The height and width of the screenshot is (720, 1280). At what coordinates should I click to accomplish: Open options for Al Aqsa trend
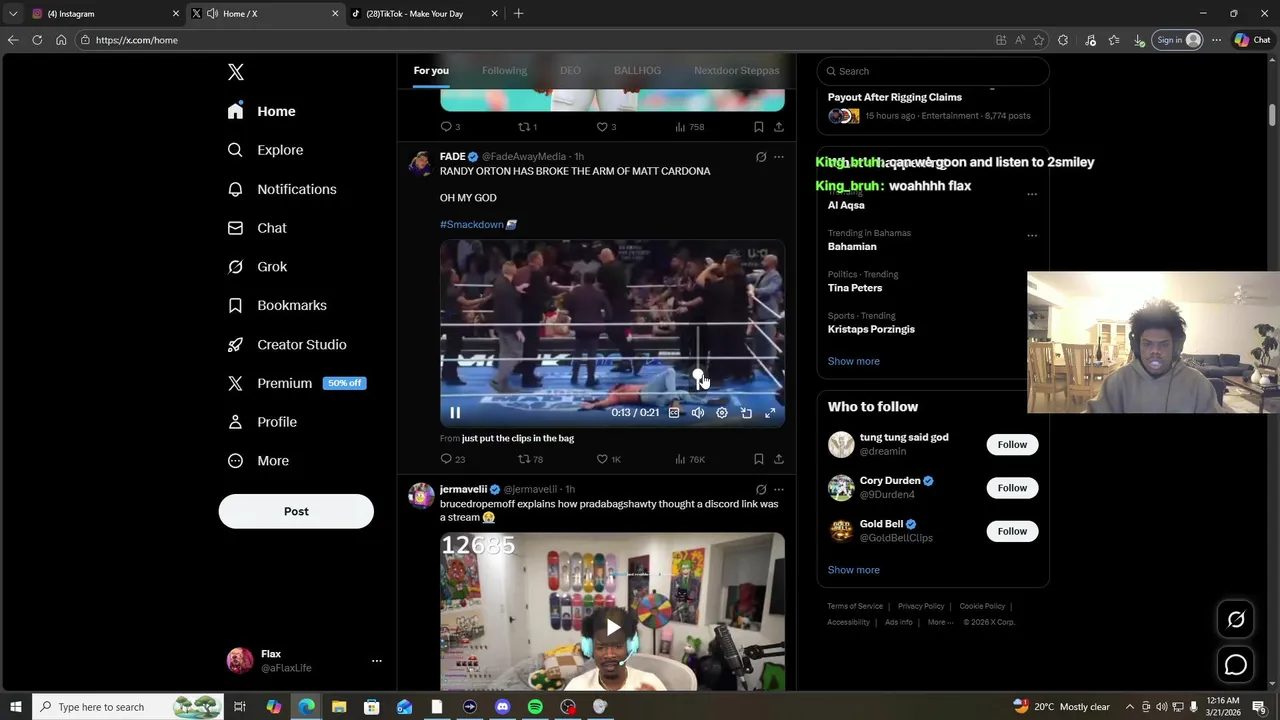coord(1032,194)
